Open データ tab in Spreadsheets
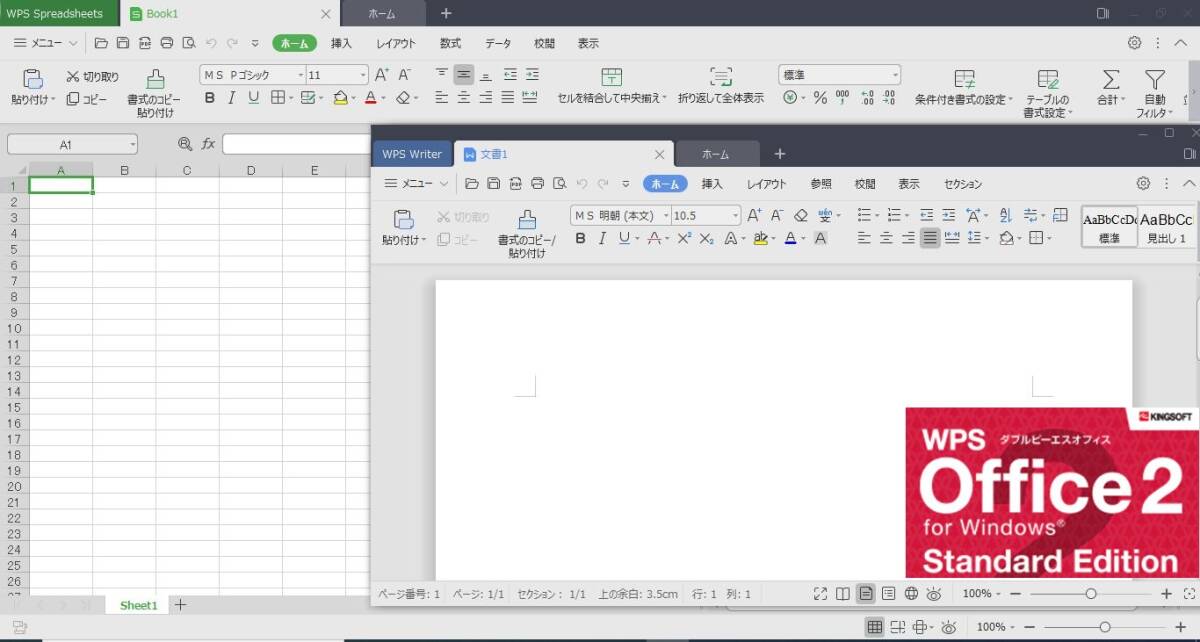1200x642 pixels. pyautogui.click(x=498, y=43)
